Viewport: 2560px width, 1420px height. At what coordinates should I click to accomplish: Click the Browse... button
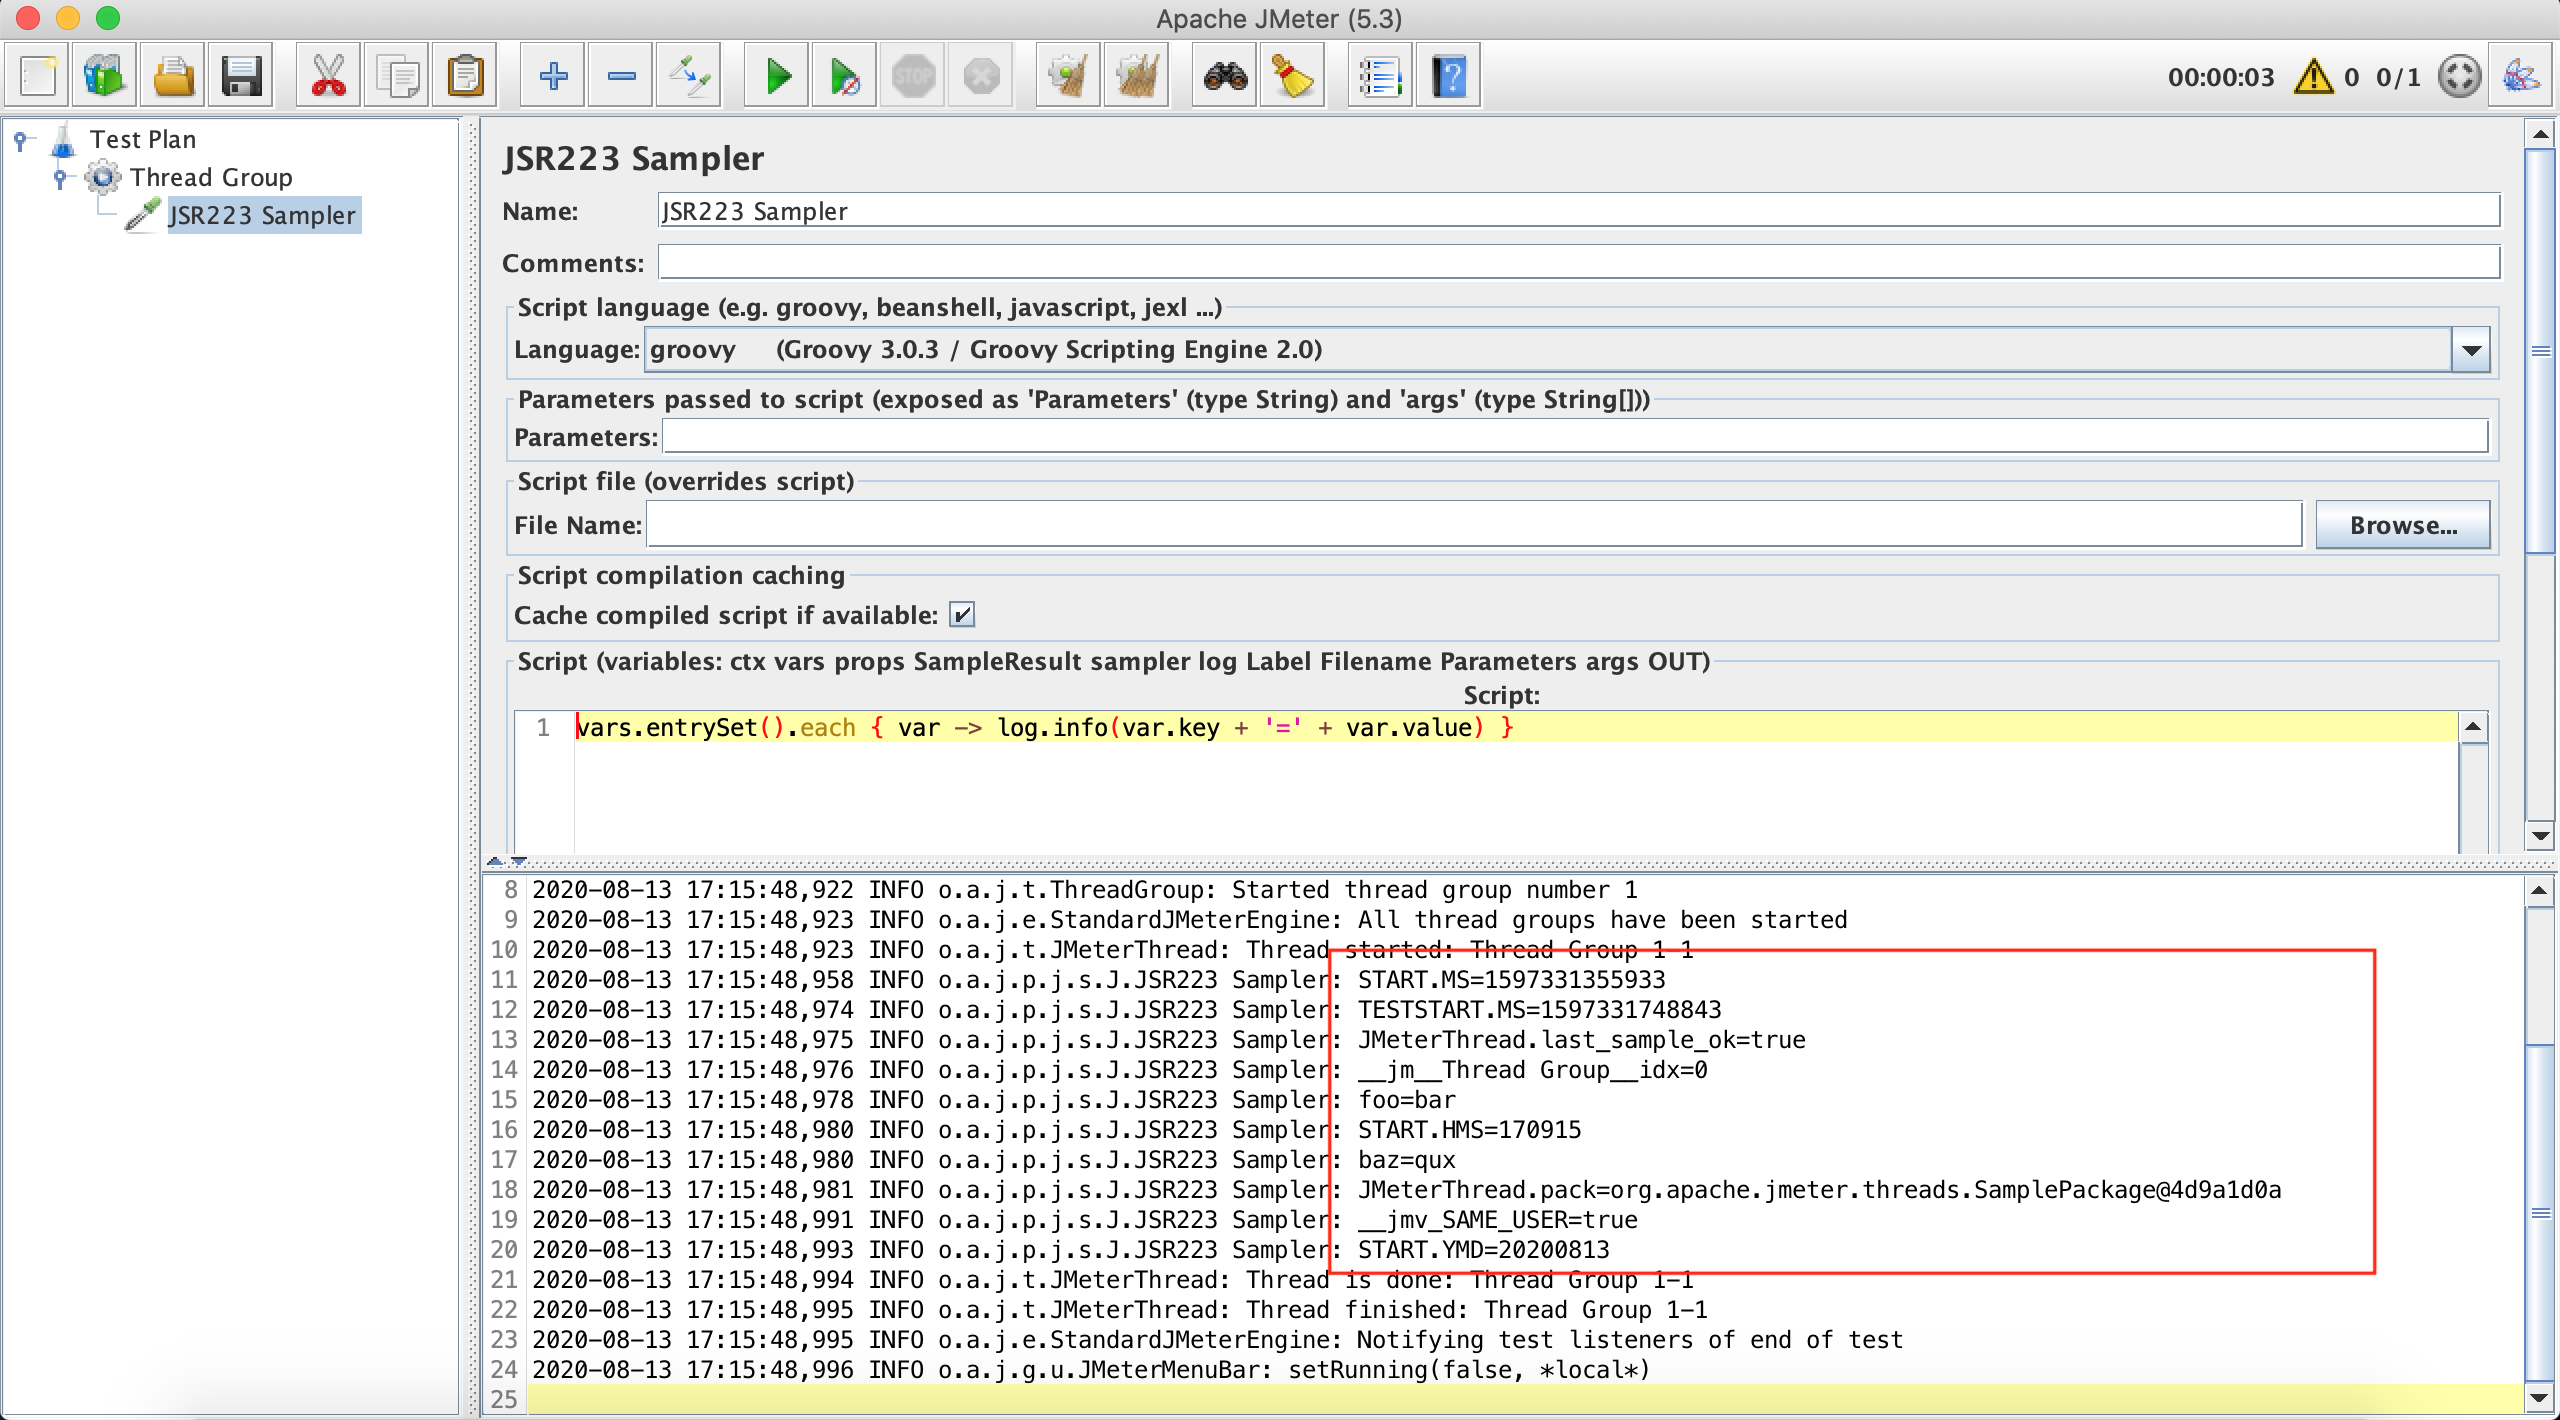tap(2402, 526)
